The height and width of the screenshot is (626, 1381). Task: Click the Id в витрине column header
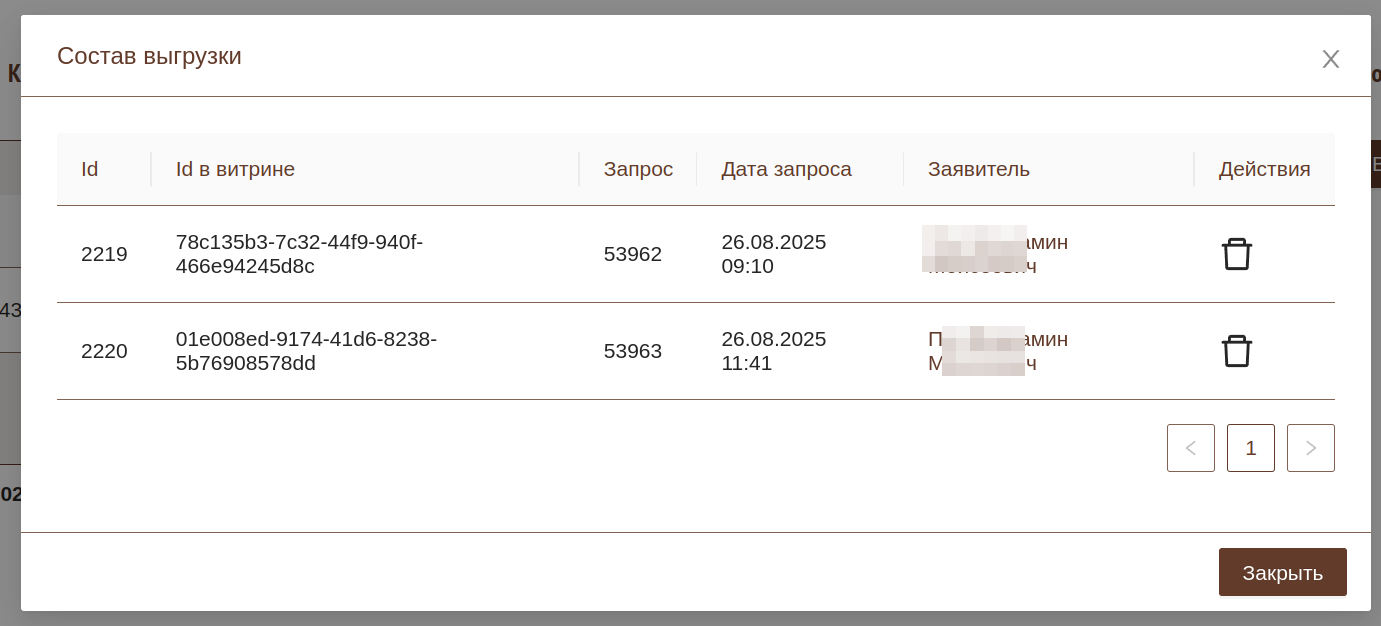point(235,169)
